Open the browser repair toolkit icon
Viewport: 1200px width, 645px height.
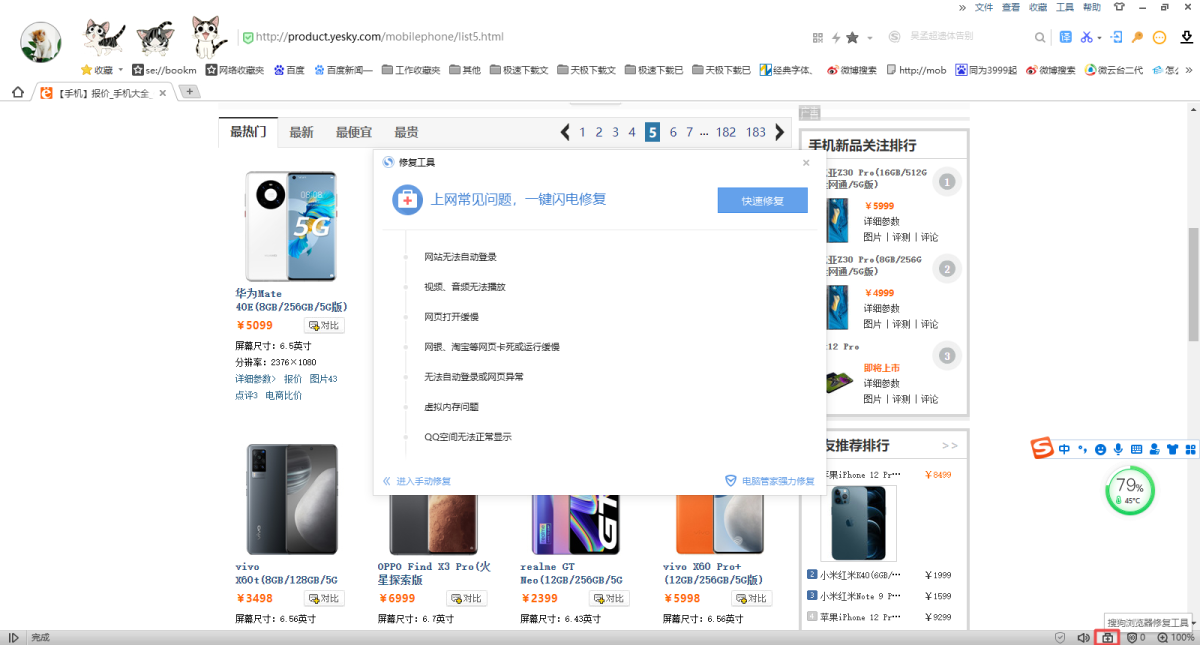coord(1107,637)
